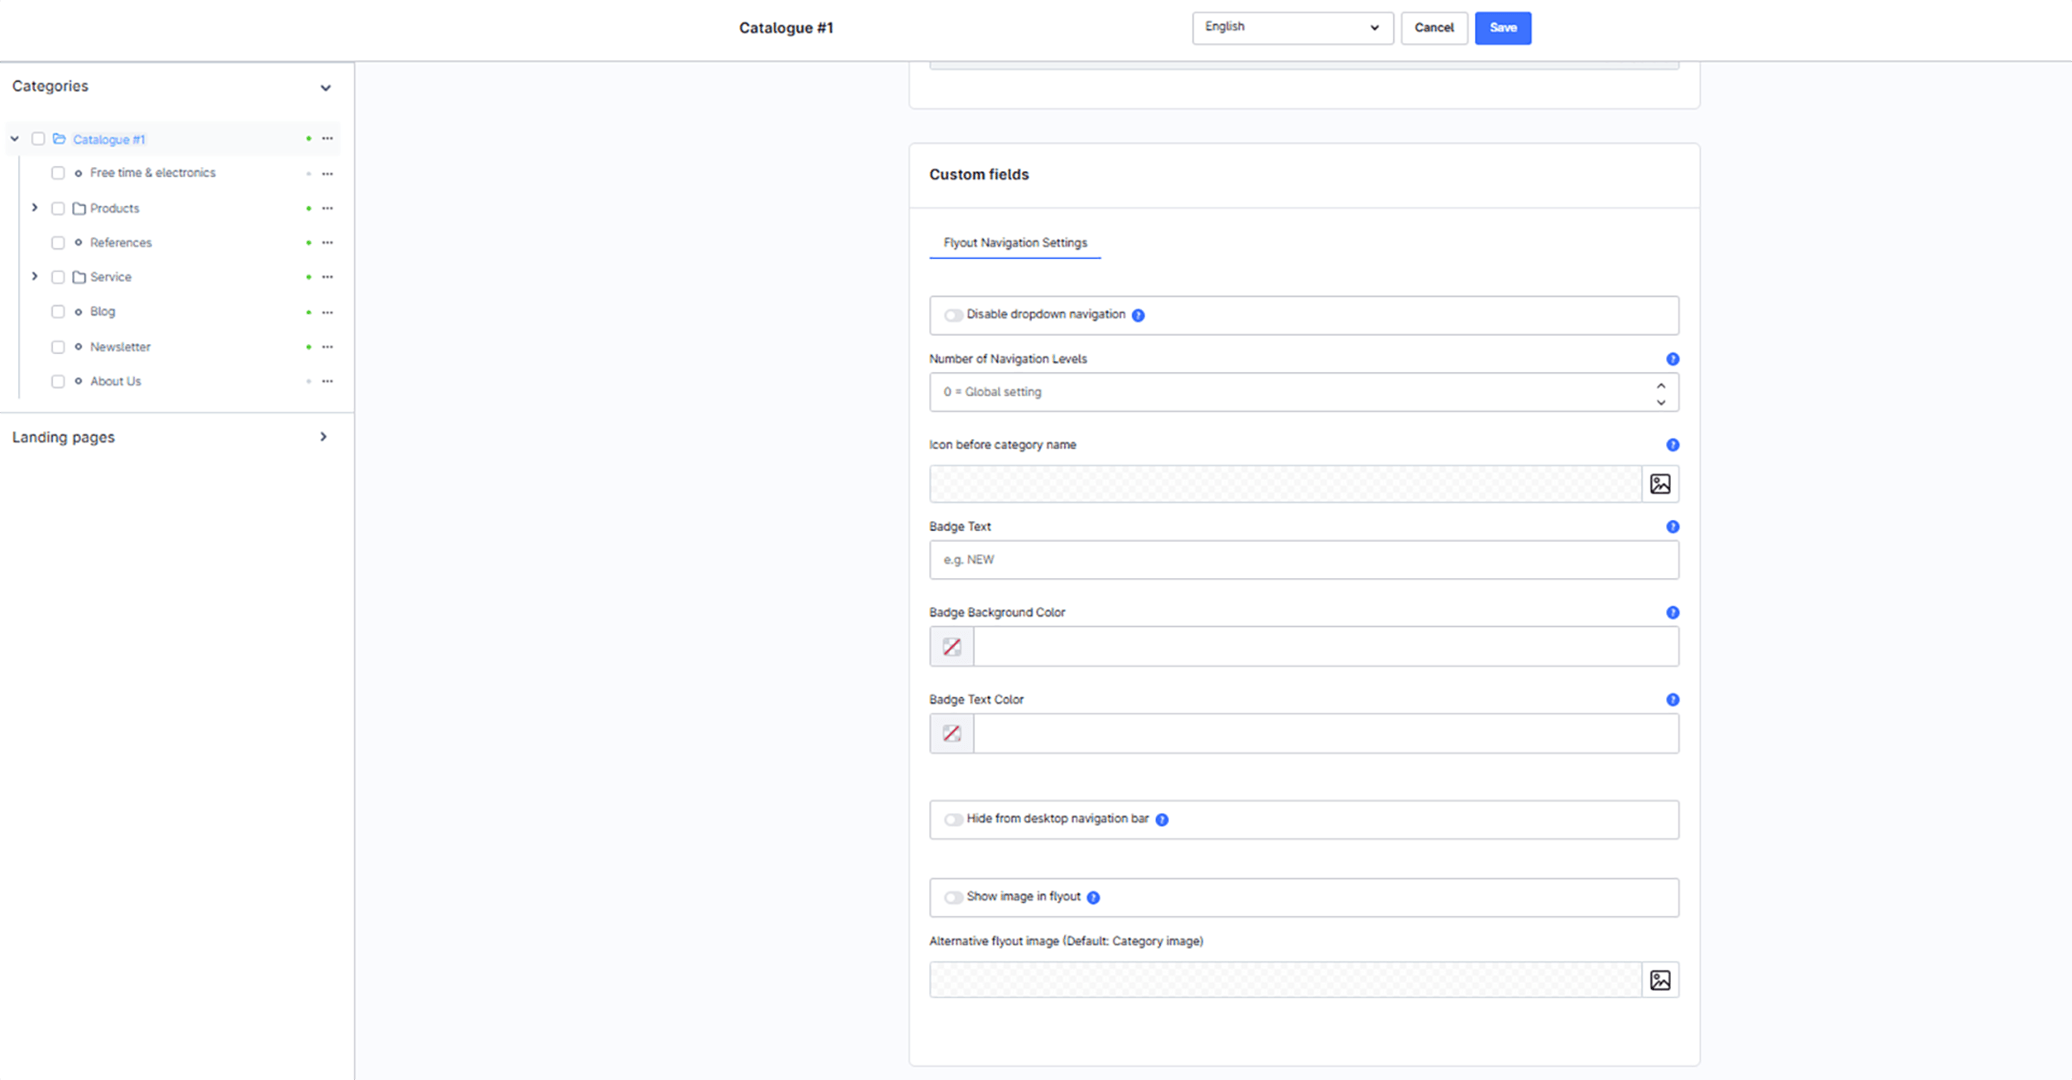Open context menu for About Us category
This screenshot has width=2072, height=1080.
[327, 381]
